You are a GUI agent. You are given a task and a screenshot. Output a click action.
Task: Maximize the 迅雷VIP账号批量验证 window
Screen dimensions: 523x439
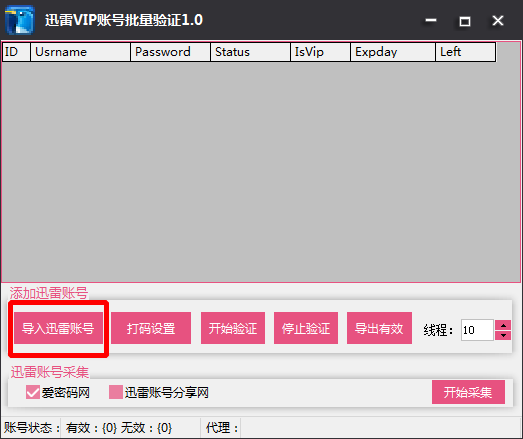click(x=465, y=21)
